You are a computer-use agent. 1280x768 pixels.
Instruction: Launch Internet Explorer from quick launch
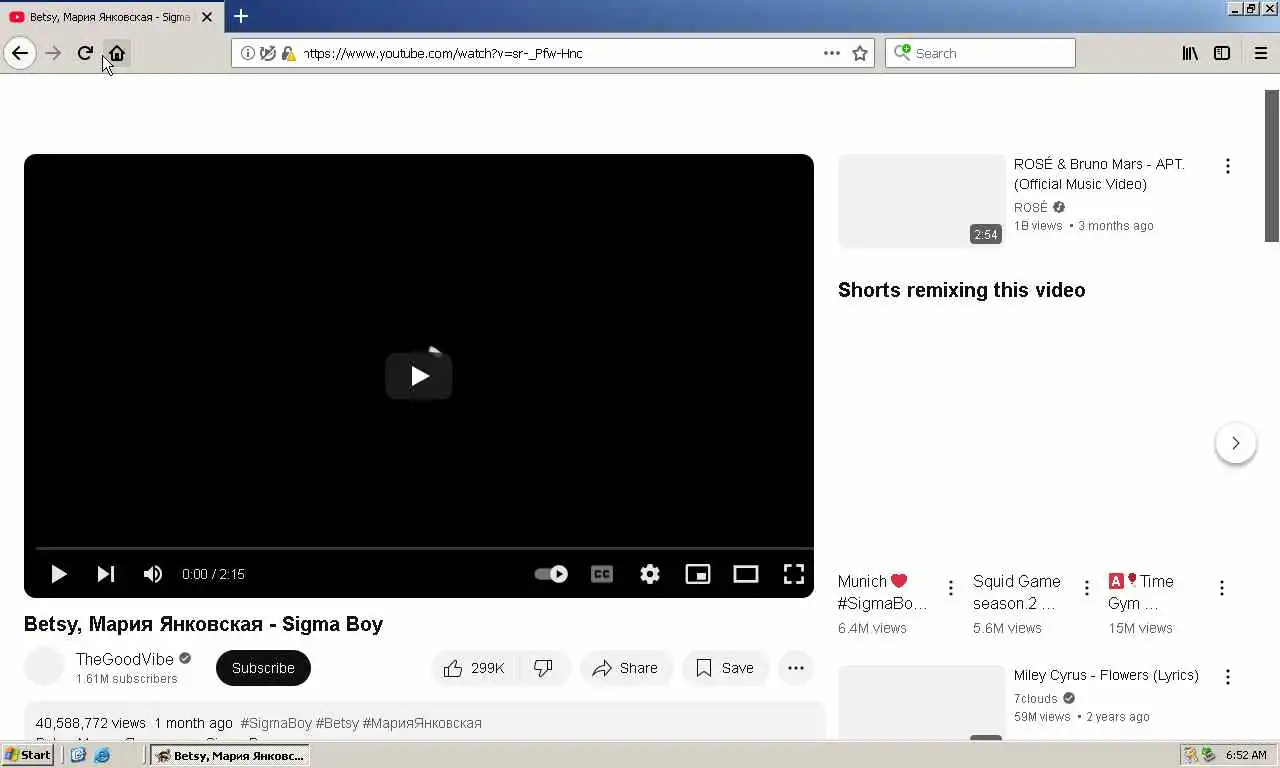coord(102,755)
